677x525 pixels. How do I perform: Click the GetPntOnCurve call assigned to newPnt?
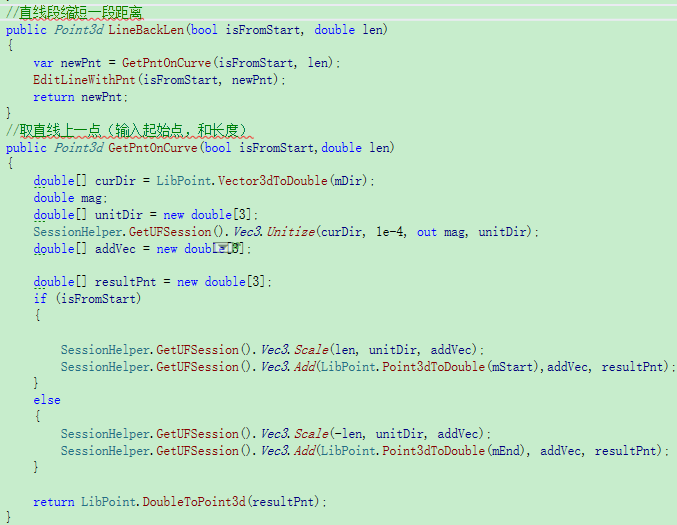point(166,63)
